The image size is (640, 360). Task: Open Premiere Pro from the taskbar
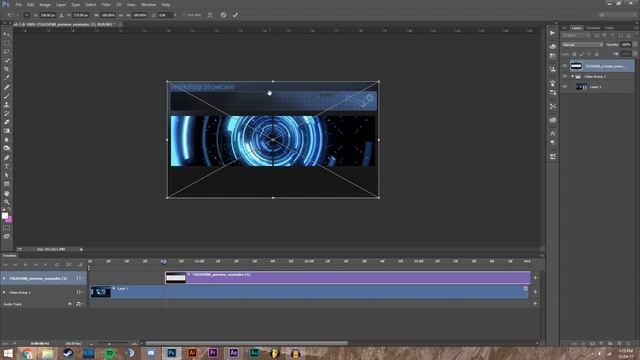pos(213,353)
